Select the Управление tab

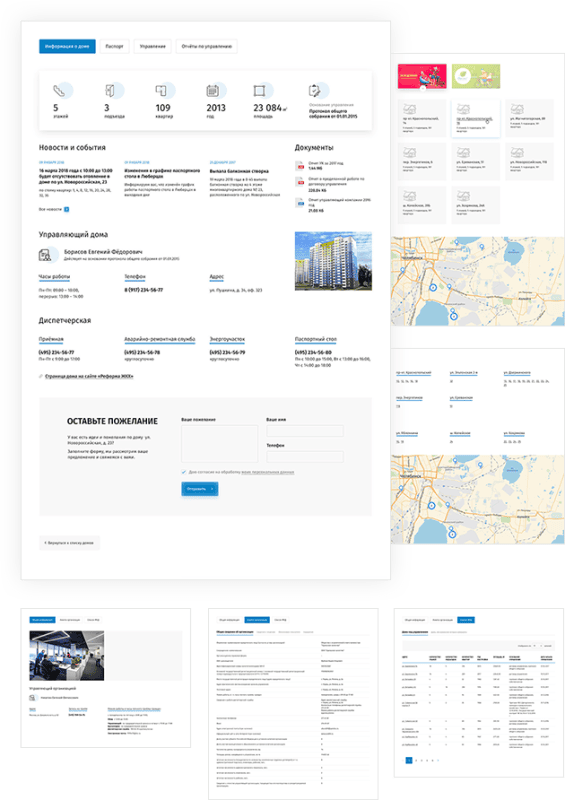[x=153, y=46]
